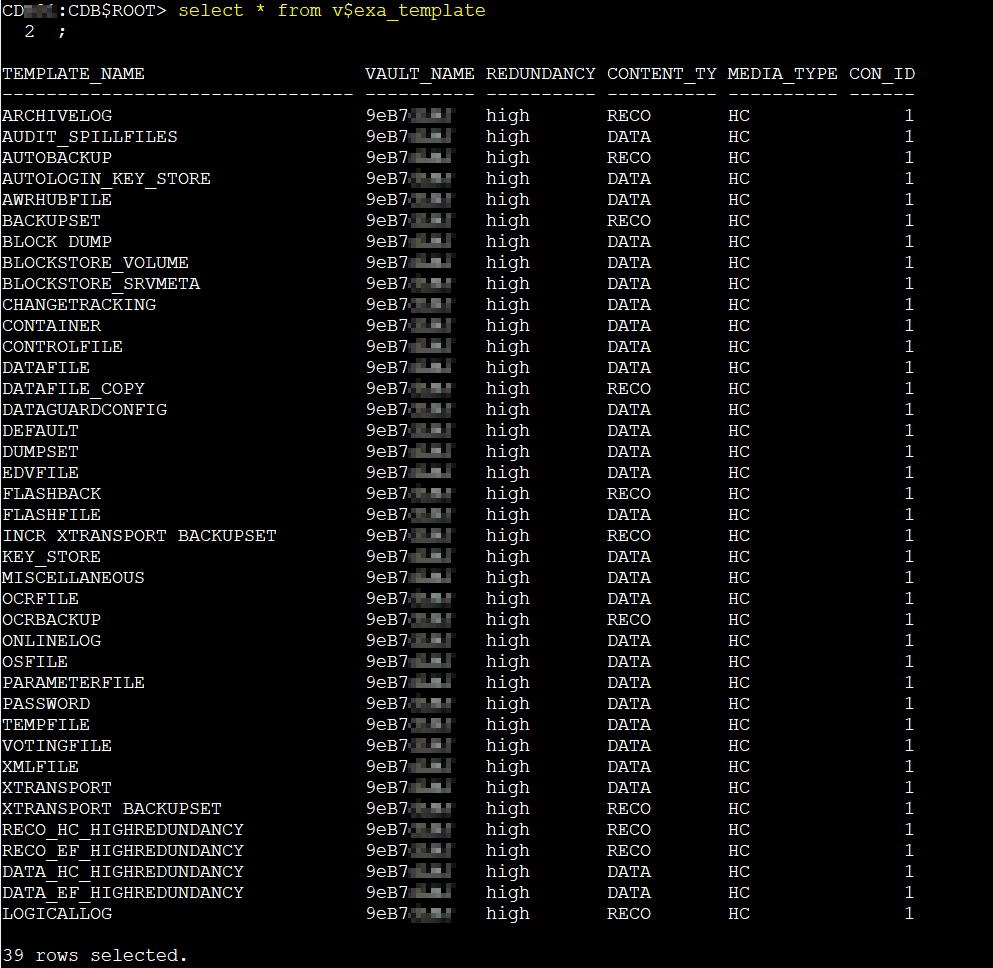Click the redundancy value in LOGICALLOG row
This screenshot has width=993, height=968.
[x=508, y=914]
